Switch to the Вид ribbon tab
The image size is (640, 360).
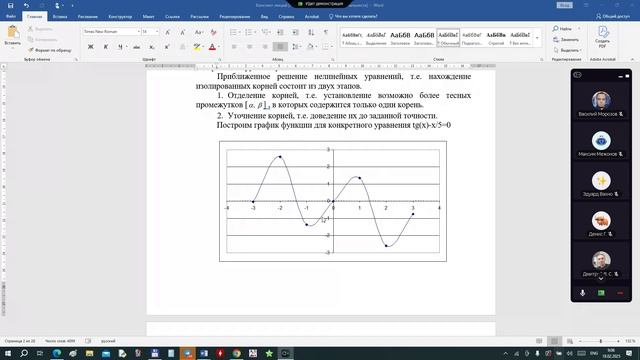pyautogui.click(x=264, y=17)
